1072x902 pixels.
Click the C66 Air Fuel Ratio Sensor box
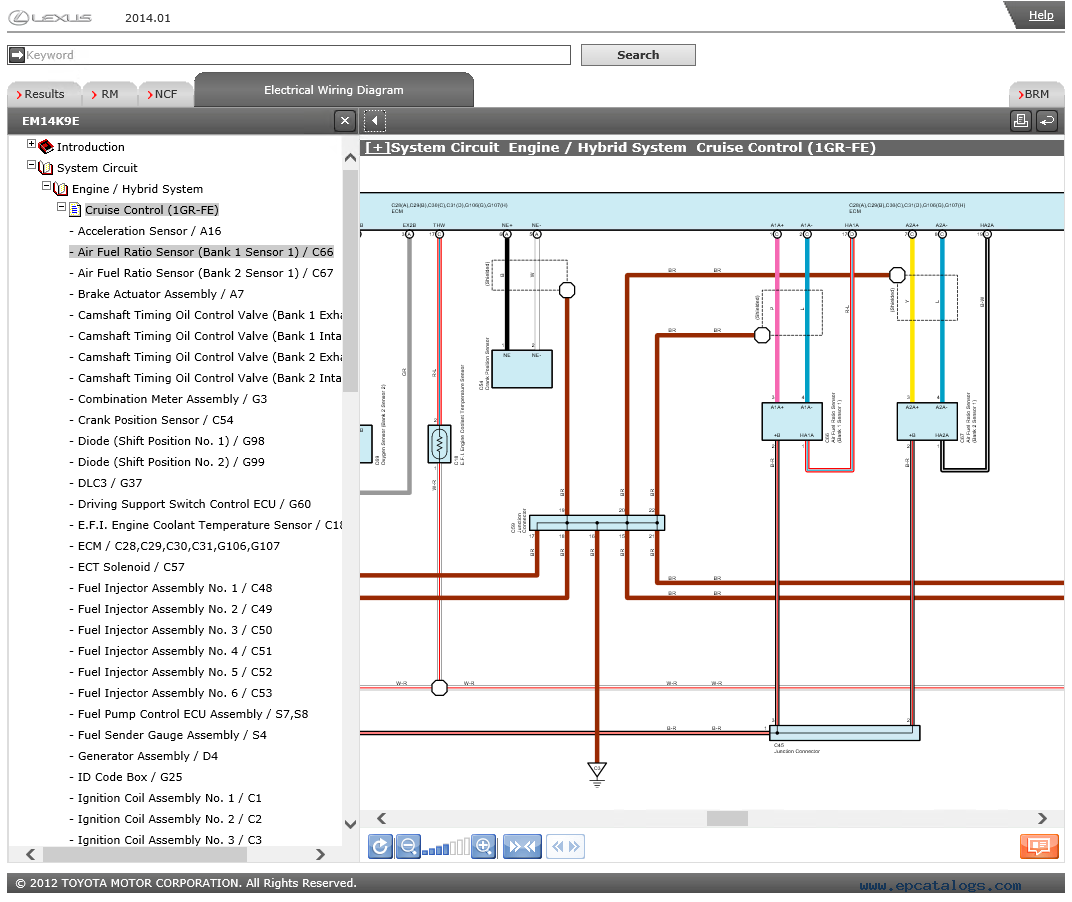(x=792, y=421)
